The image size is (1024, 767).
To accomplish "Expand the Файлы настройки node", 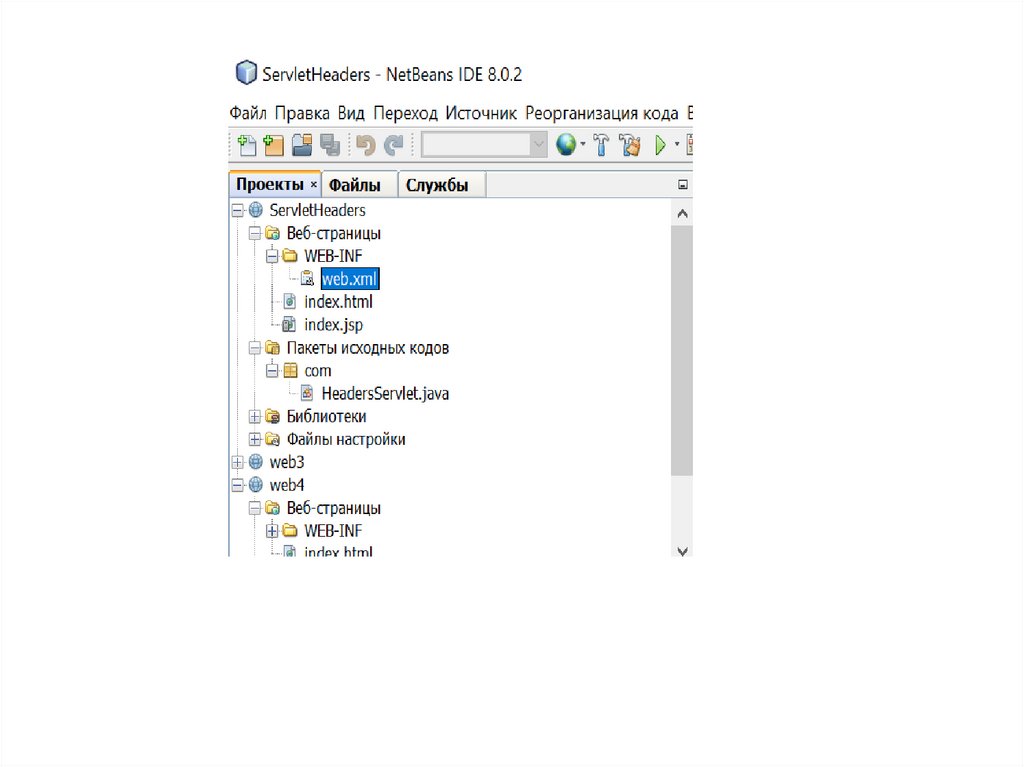I will 255,440.
